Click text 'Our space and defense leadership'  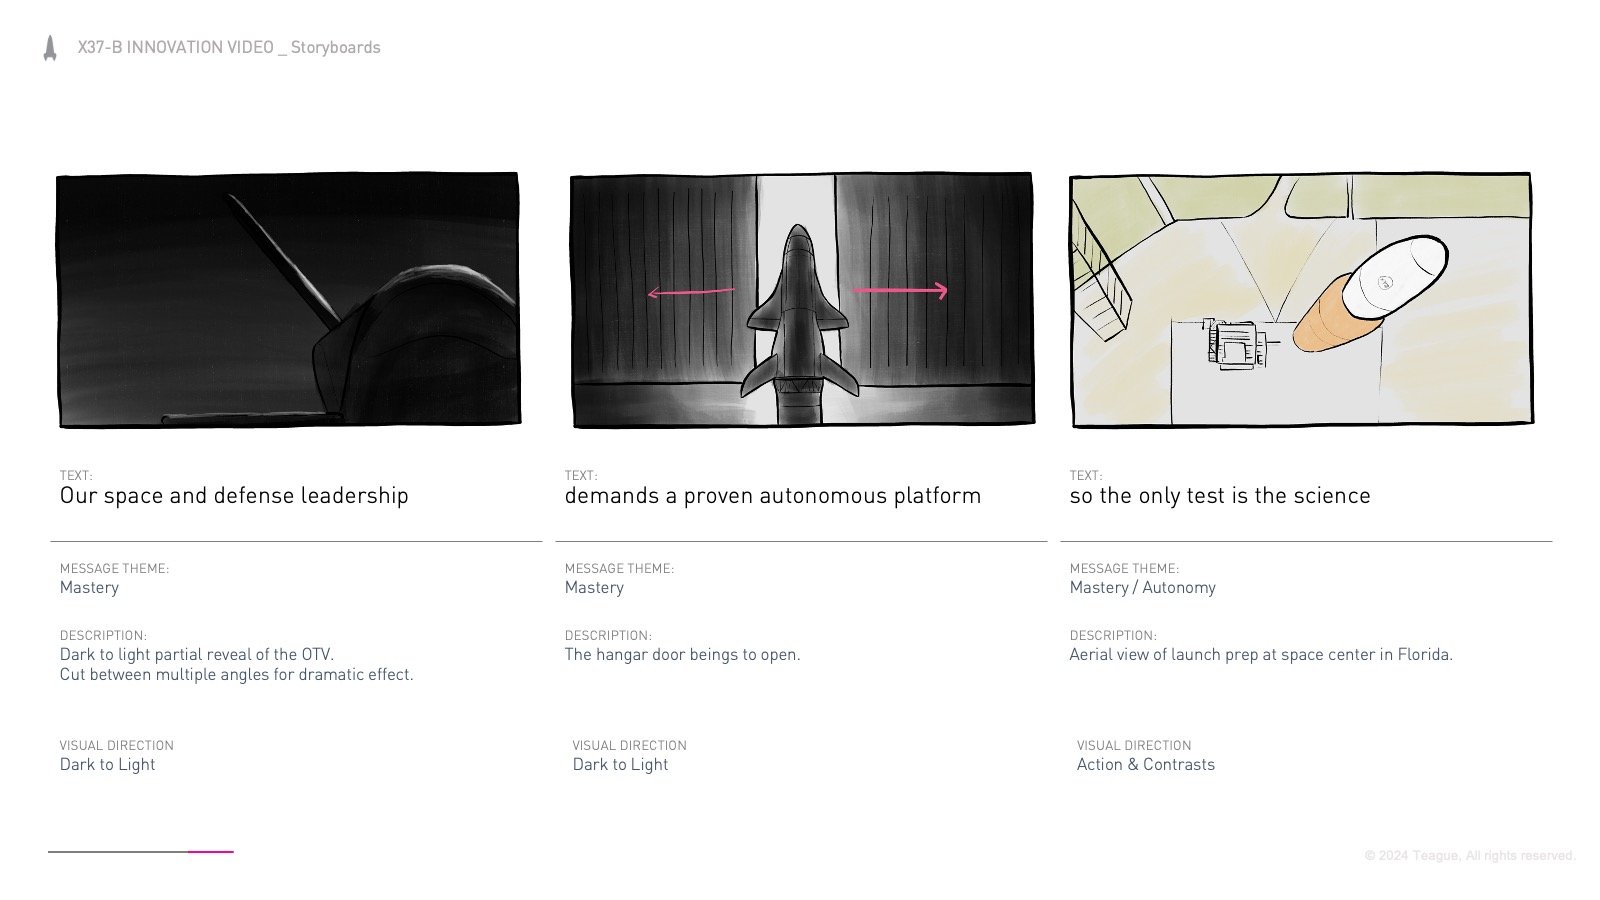[234, 496]
